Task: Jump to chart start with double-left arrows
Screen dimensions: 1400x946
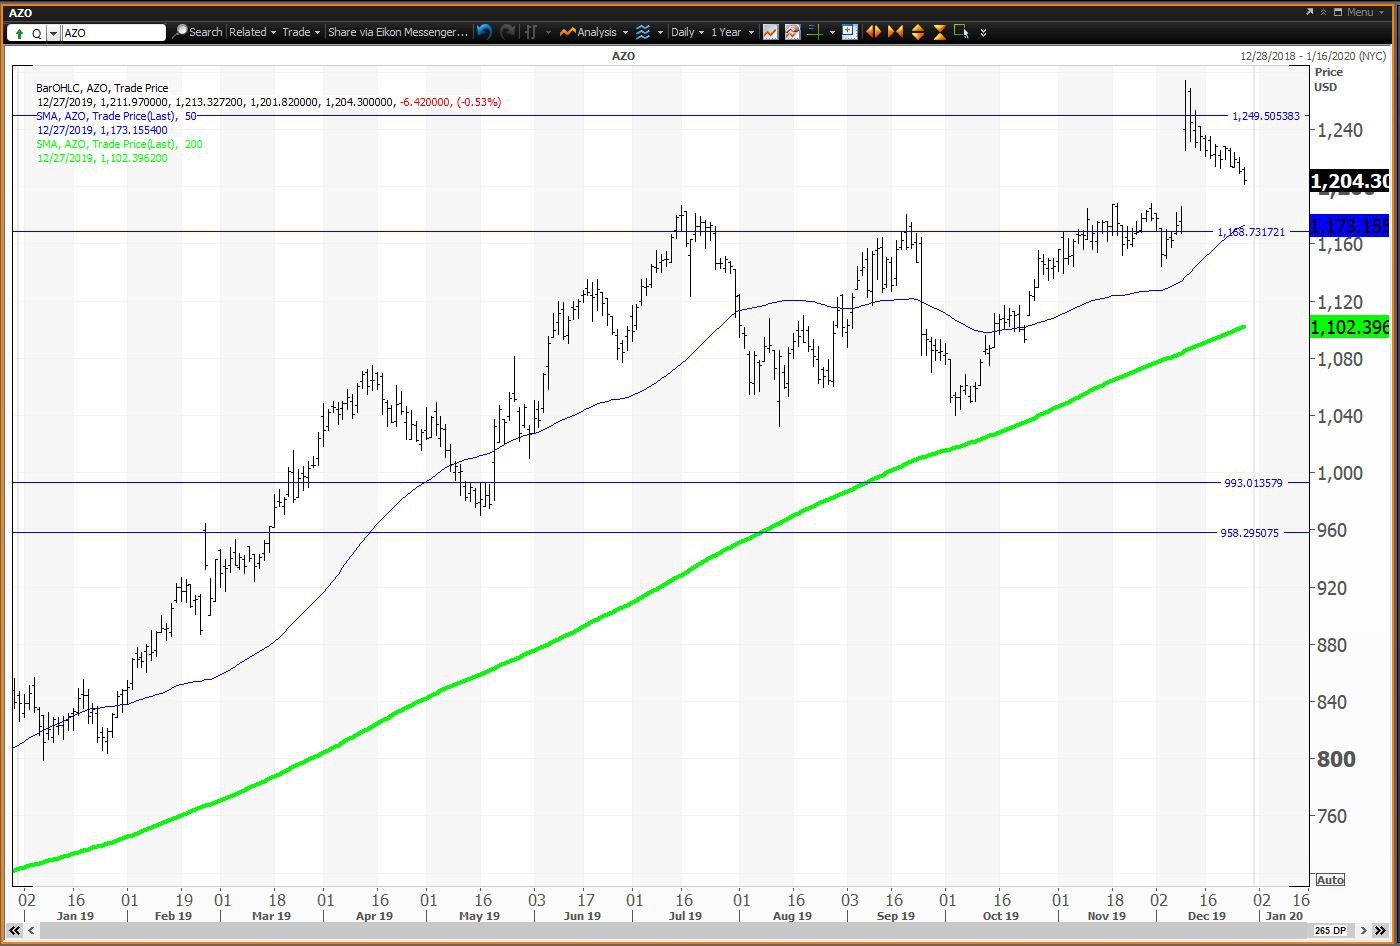Action: 16,931
